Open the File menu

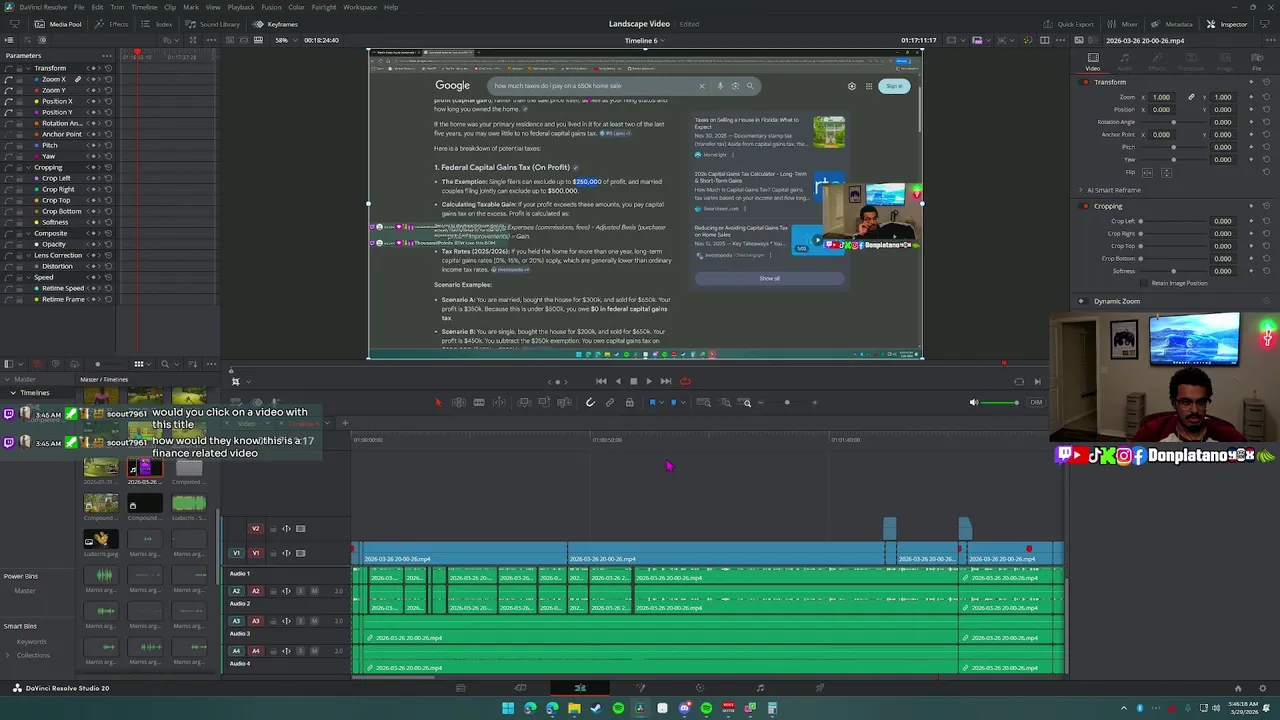coord(79,7)
